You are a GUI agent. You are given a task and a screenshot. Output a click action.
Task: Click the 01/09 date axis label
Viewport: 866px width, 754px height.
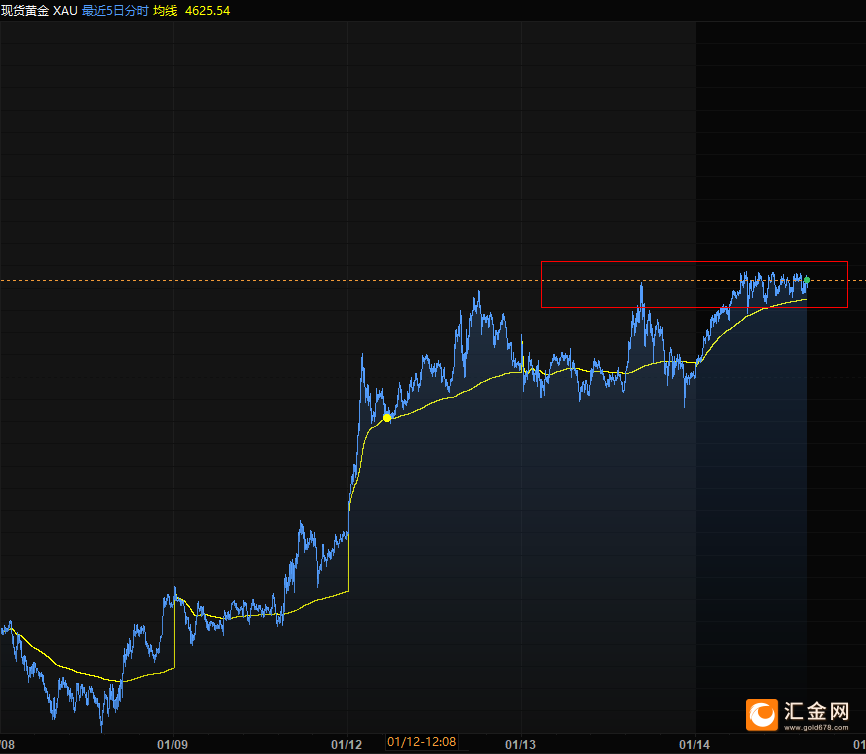coord(172,745)
